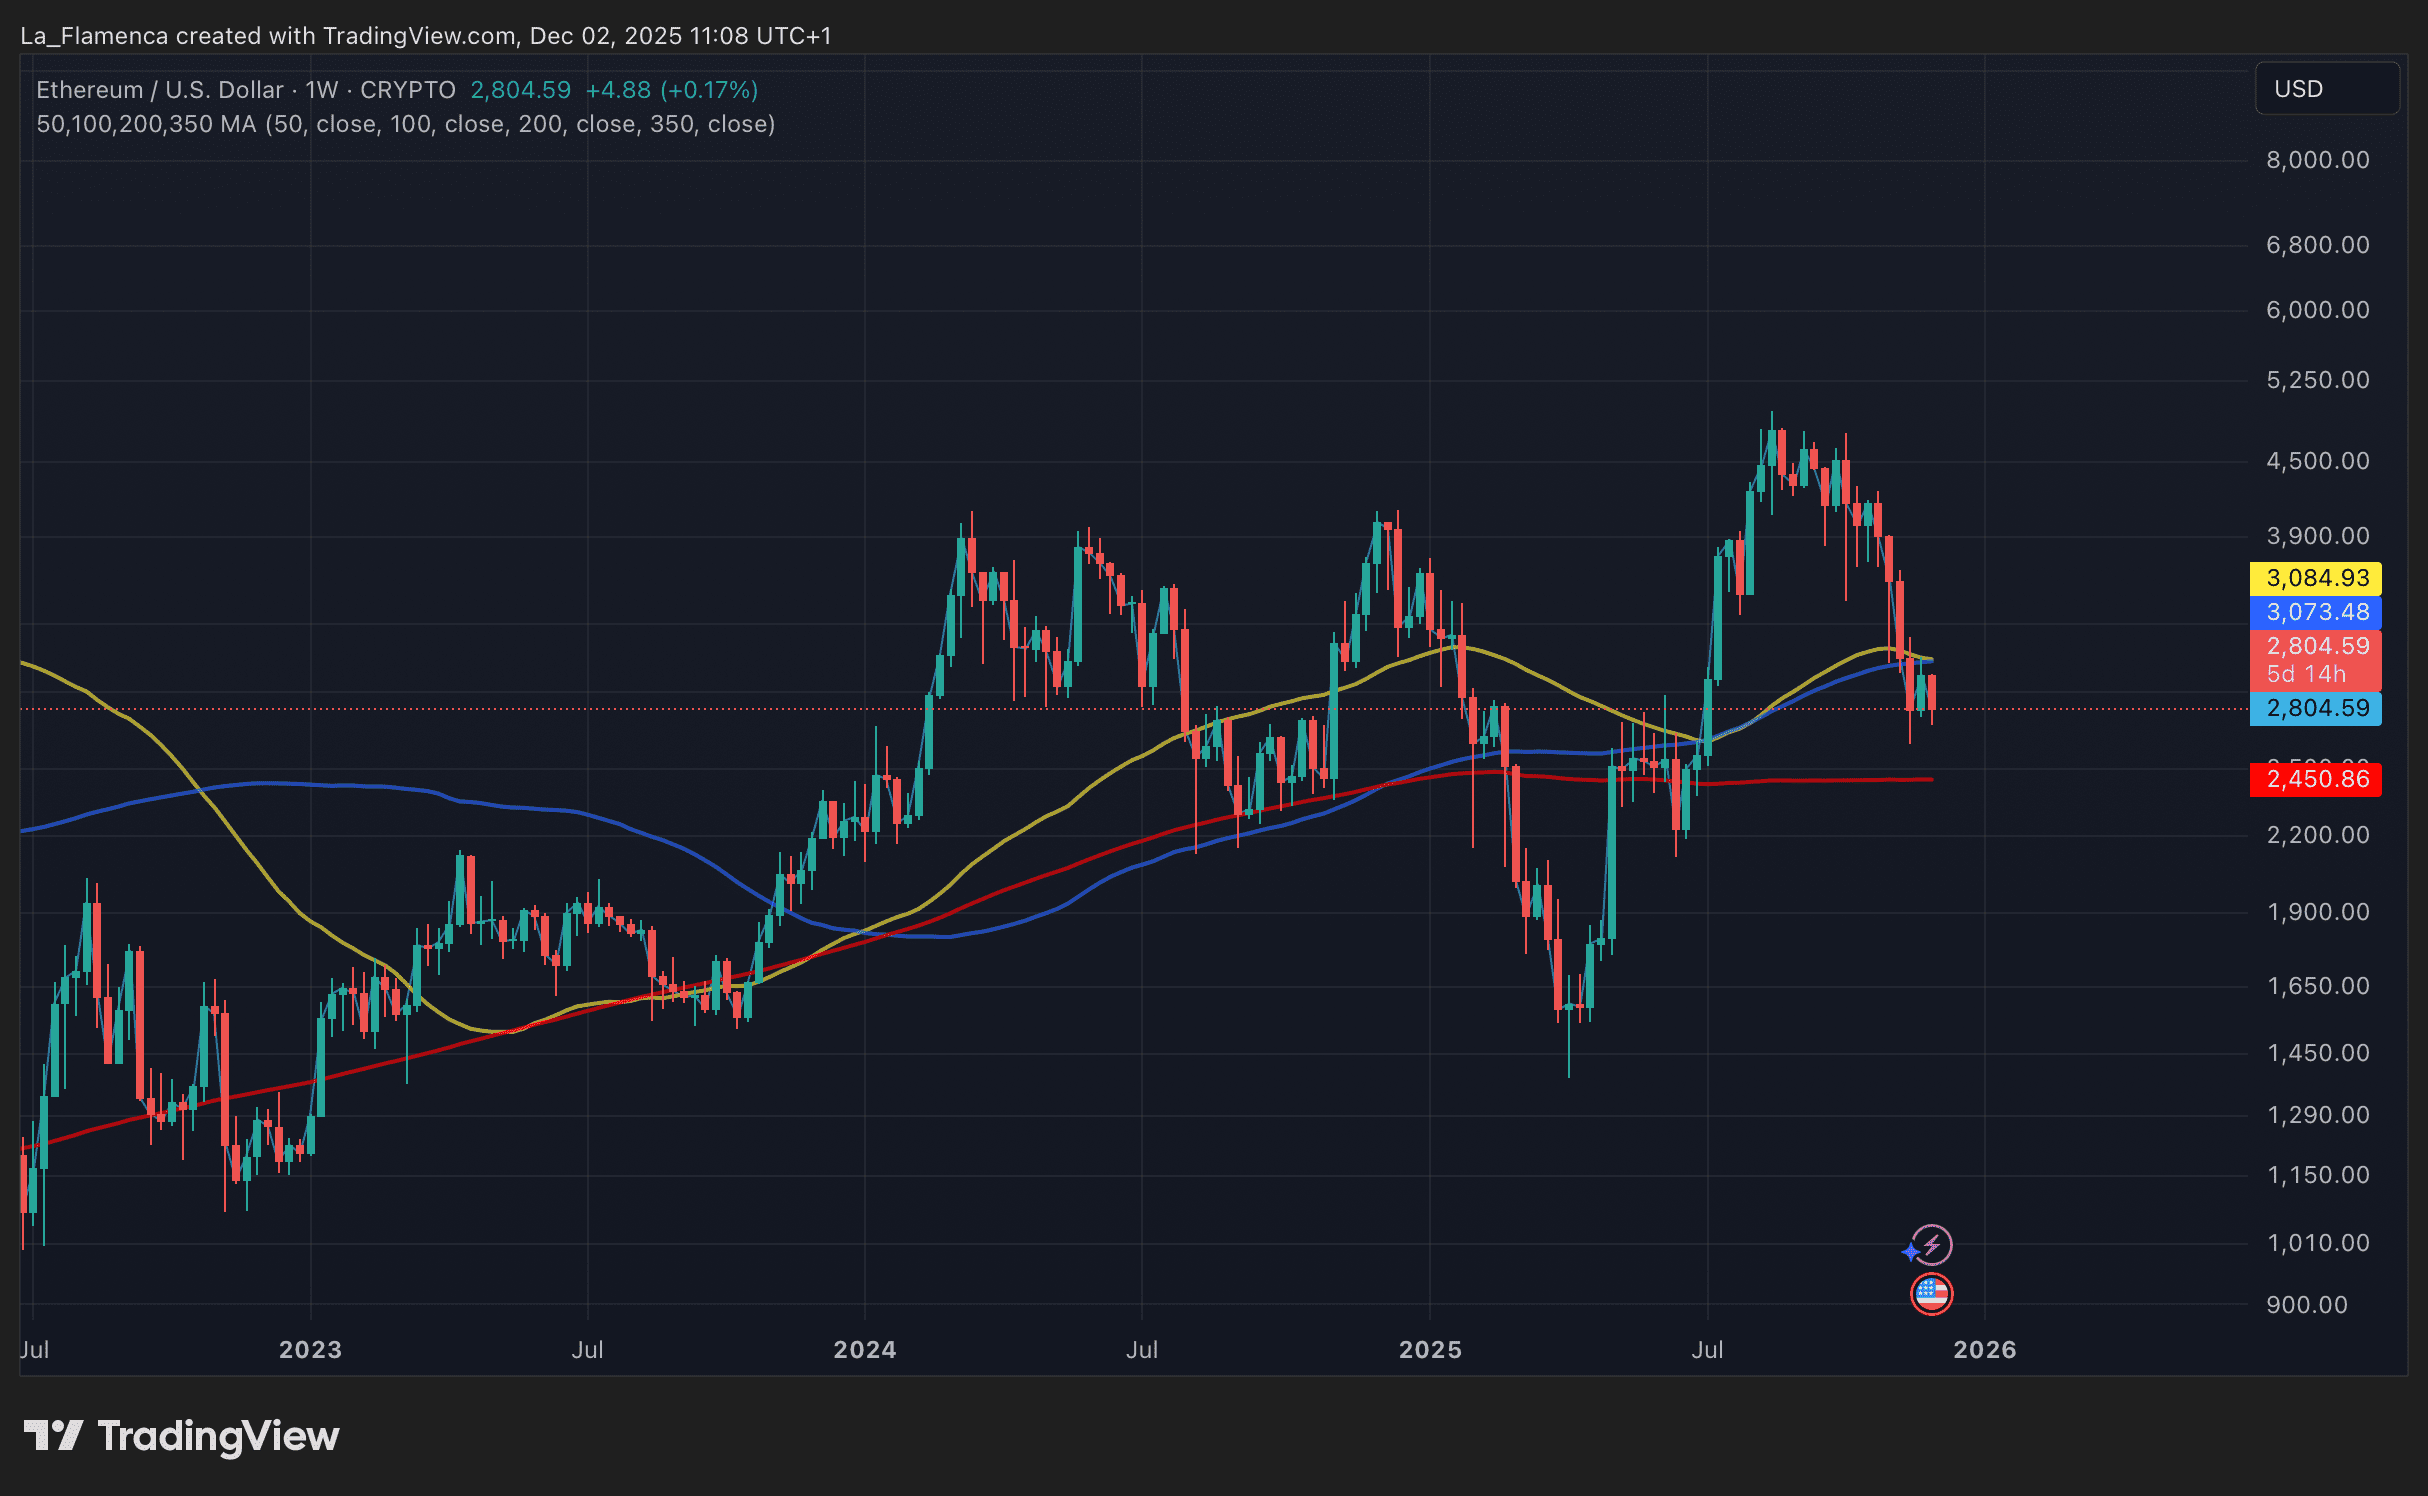Click the 8,000.00 price scale label

(x=2316, y=160)
